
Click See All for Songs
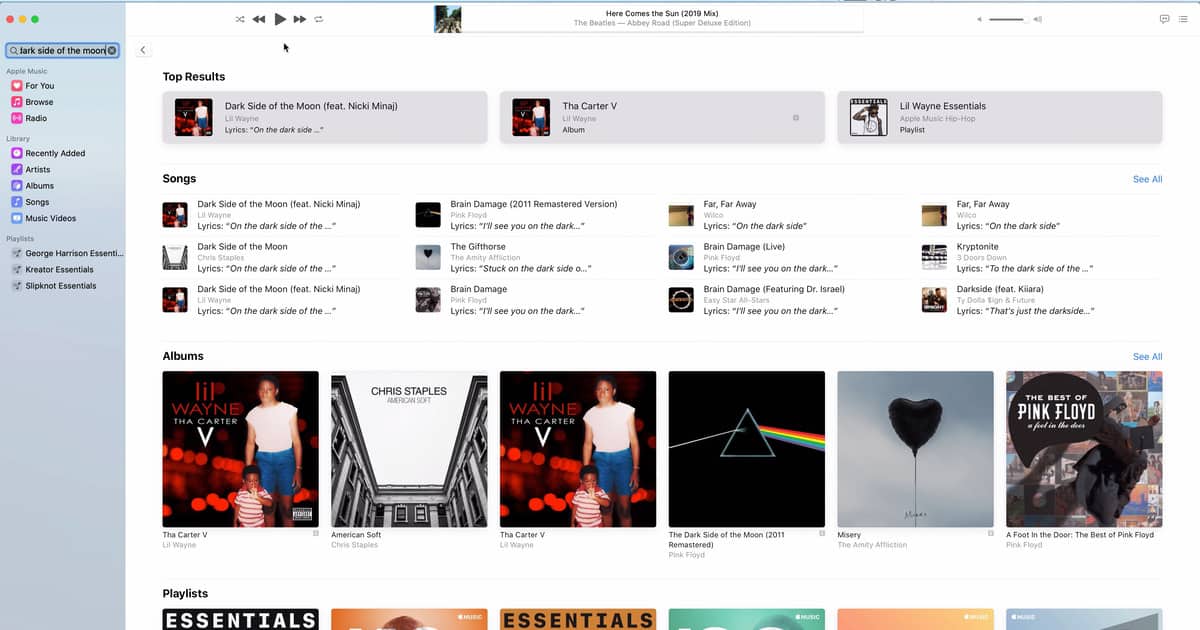point(1147,179)
